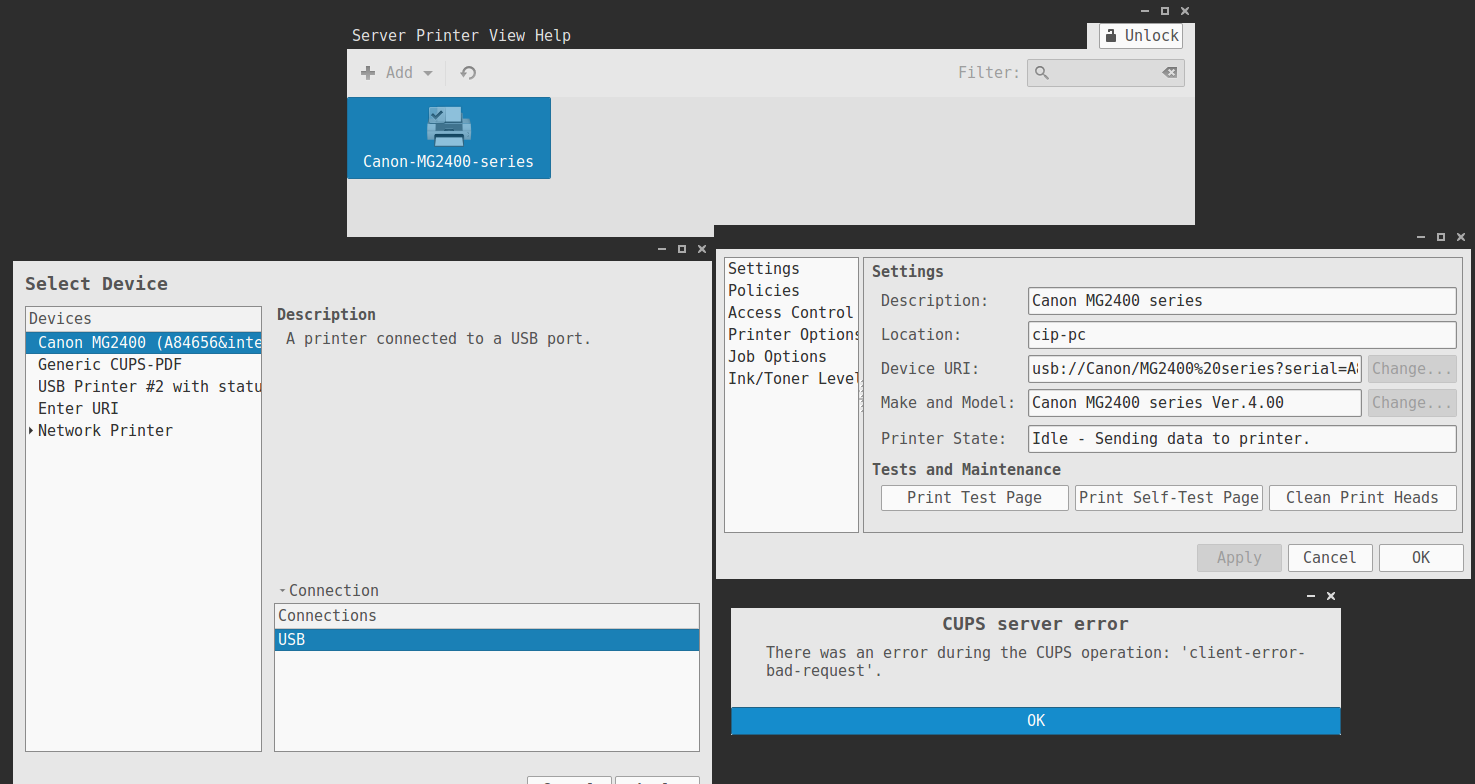1475x784 pixels.
Task: Open the Access Control page
Action: (x=791, y=312)
